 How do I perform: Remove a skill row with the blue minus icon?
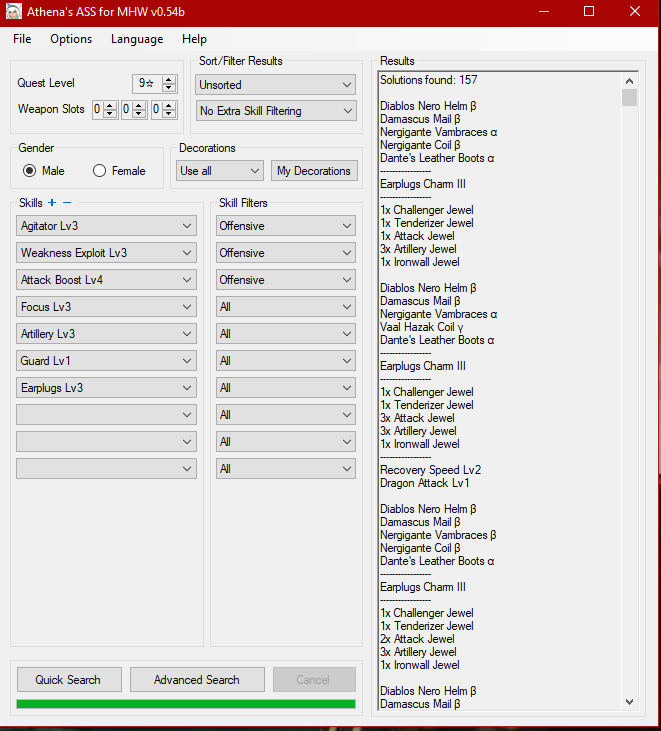click(x=67, y=203)
